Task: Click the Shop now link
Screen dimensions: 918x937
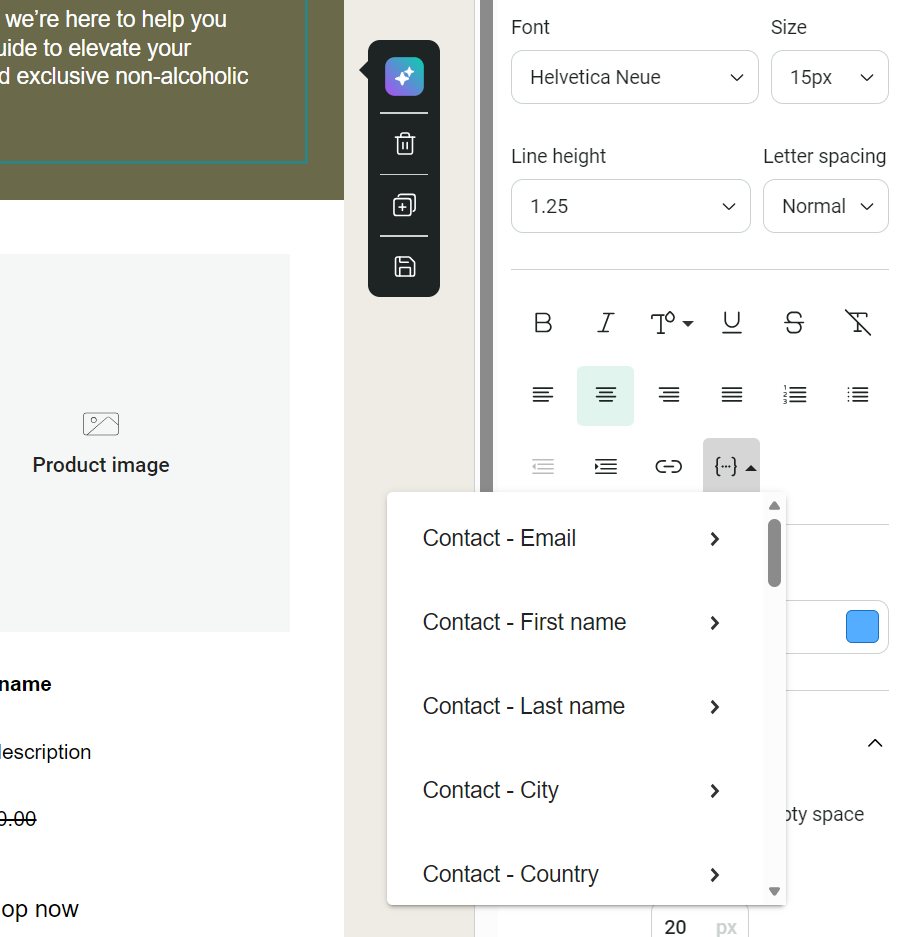Action: [x=39, y=909]
